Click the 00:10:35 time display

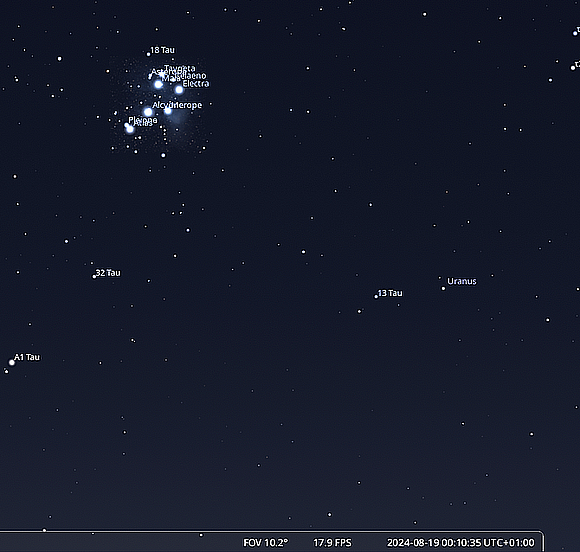(461, 543)
